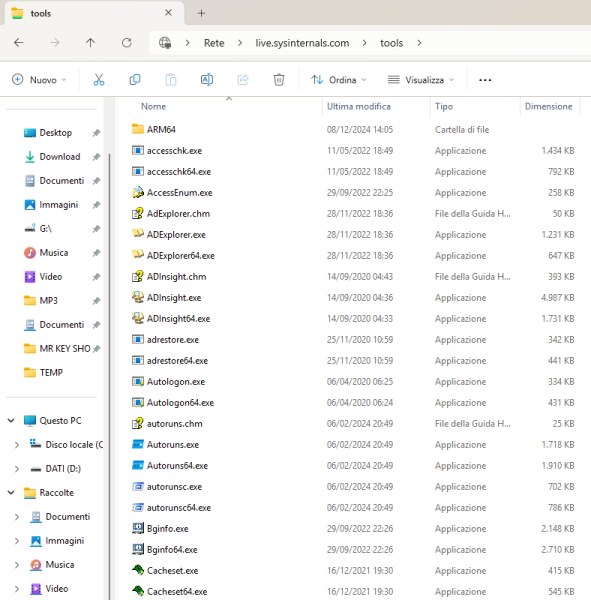Click the Cut scissors icon
This screenshot has width=591, height=600.
tap(99, 80)
